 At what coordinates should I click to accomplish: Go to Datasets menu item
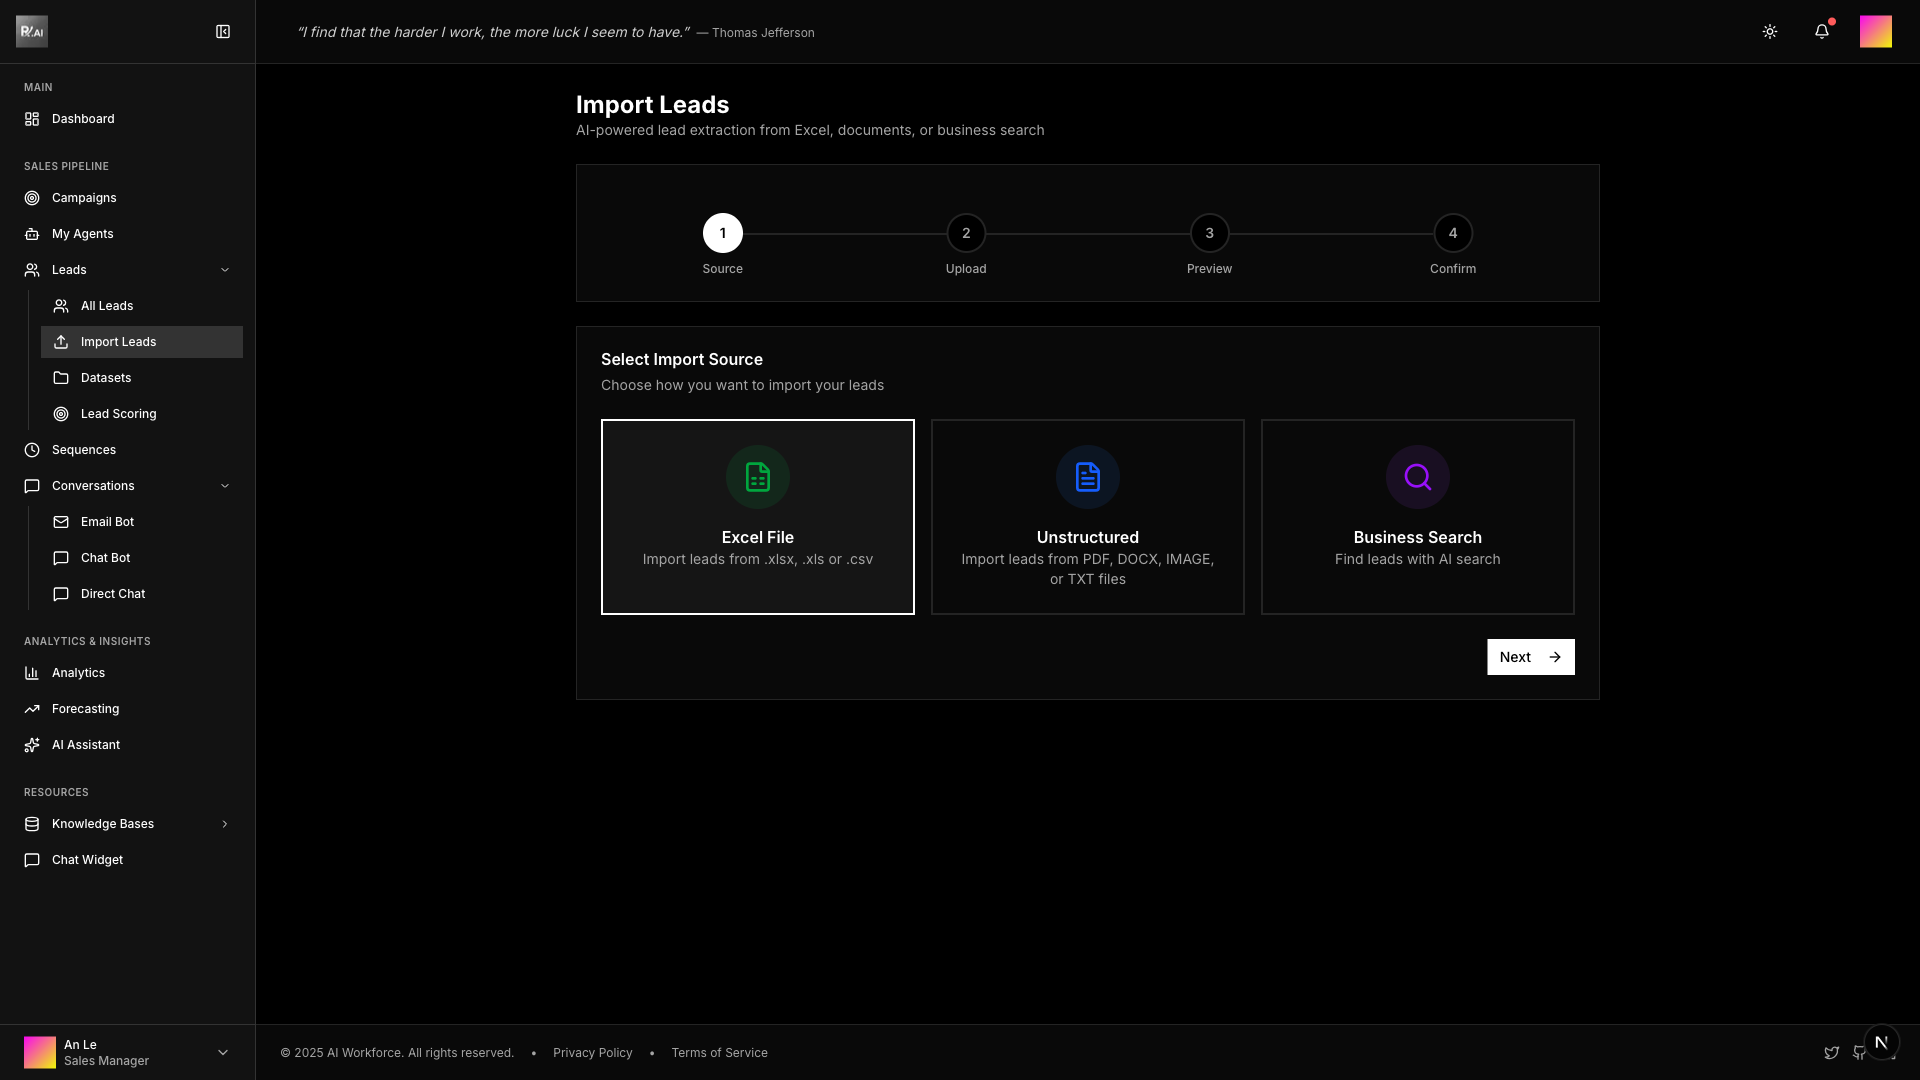tap(106, 378)
